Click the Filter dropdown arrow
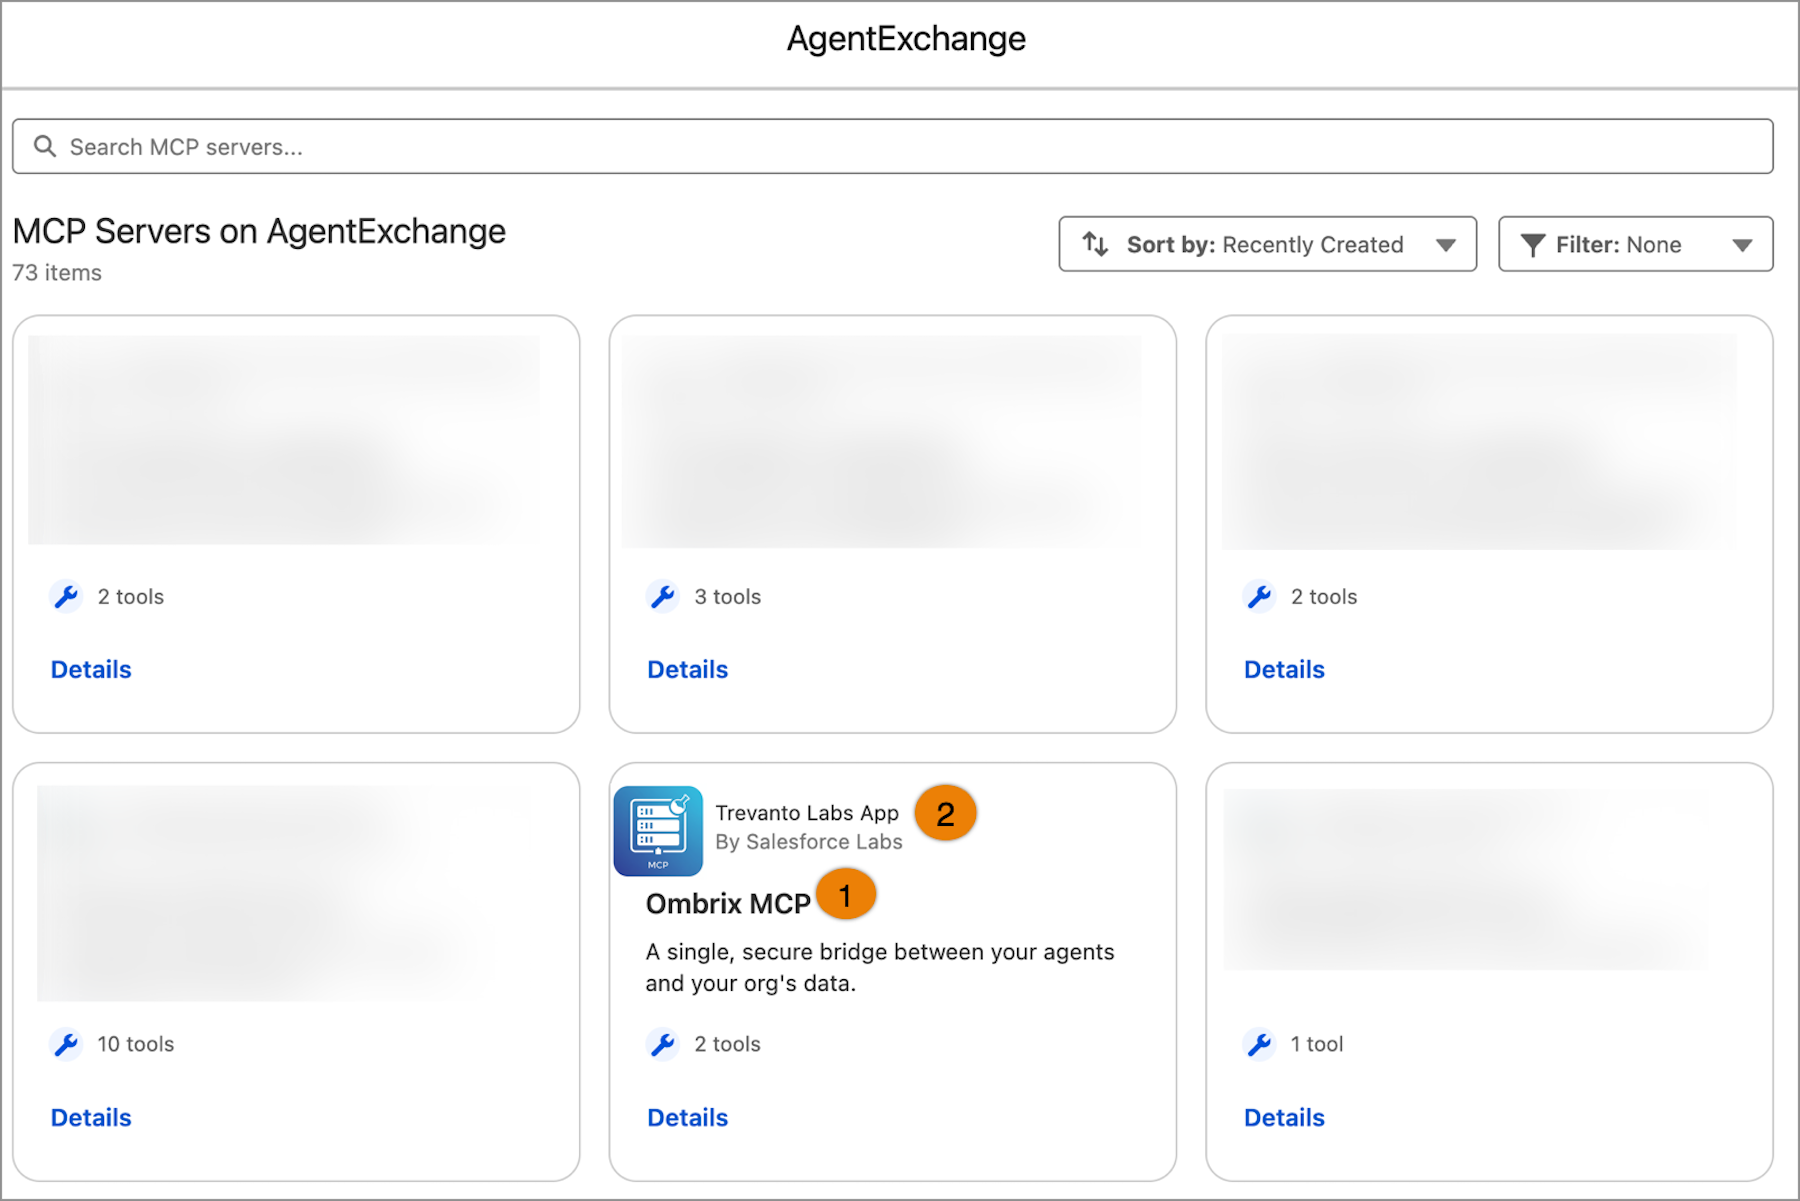Screen dimensions: 1800x1201 pos(1742,245)
